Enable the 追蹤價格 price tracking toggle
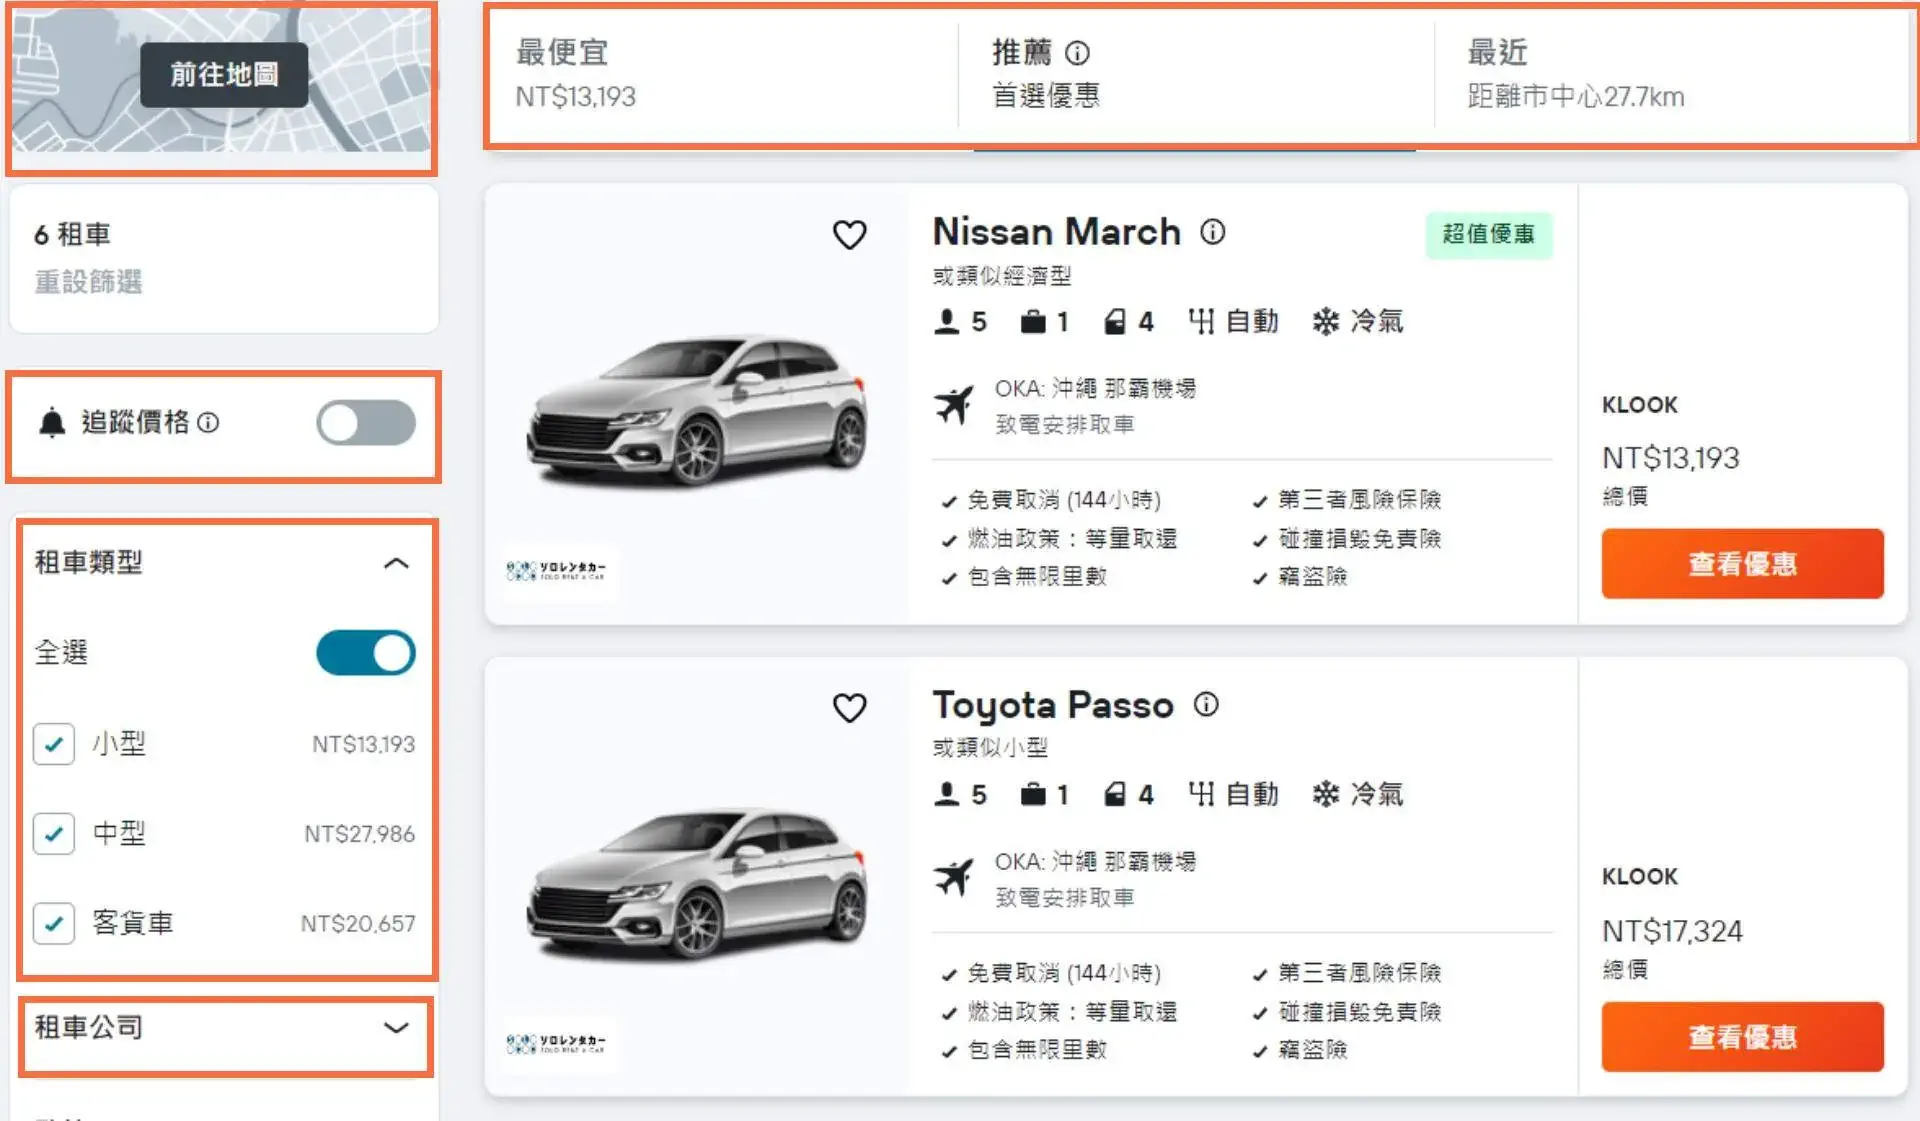1920x1121 pixels. (x=365, y=422)
